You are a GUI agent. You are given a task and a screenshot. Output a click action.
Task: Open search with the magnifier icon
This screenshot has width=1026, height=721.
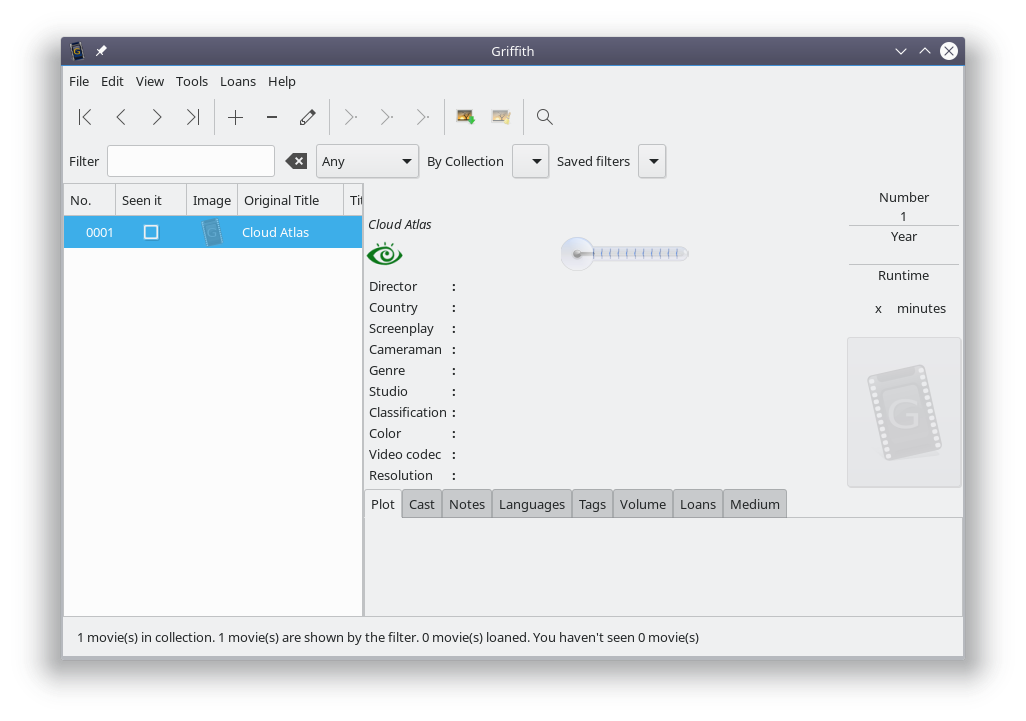[544, 118]
